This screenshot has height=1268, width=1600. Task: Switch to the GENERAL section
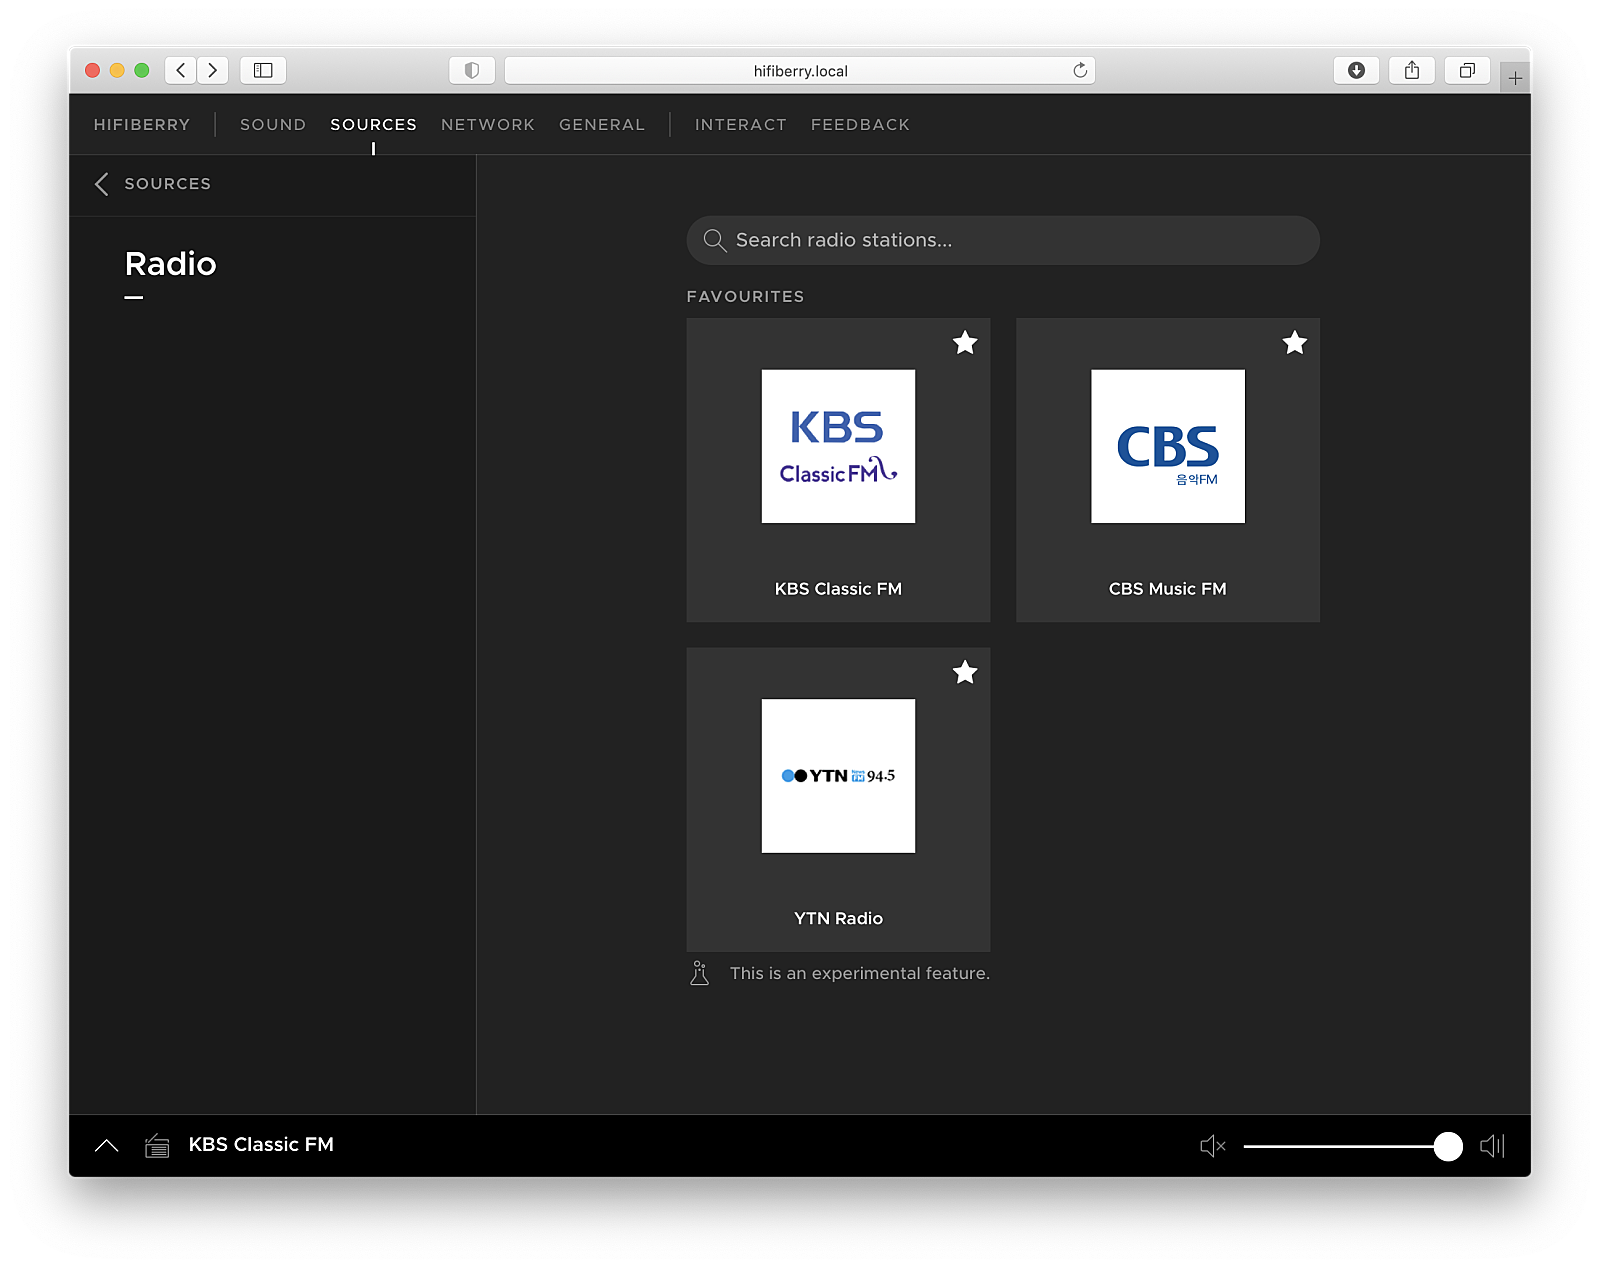(602, 124)
